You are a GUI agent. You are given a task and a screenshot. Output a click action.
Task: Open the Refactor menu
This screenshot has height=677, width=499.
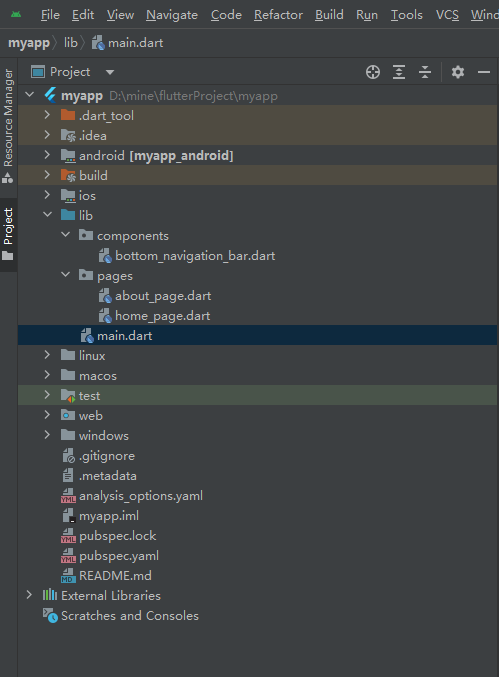pos(278,15)
